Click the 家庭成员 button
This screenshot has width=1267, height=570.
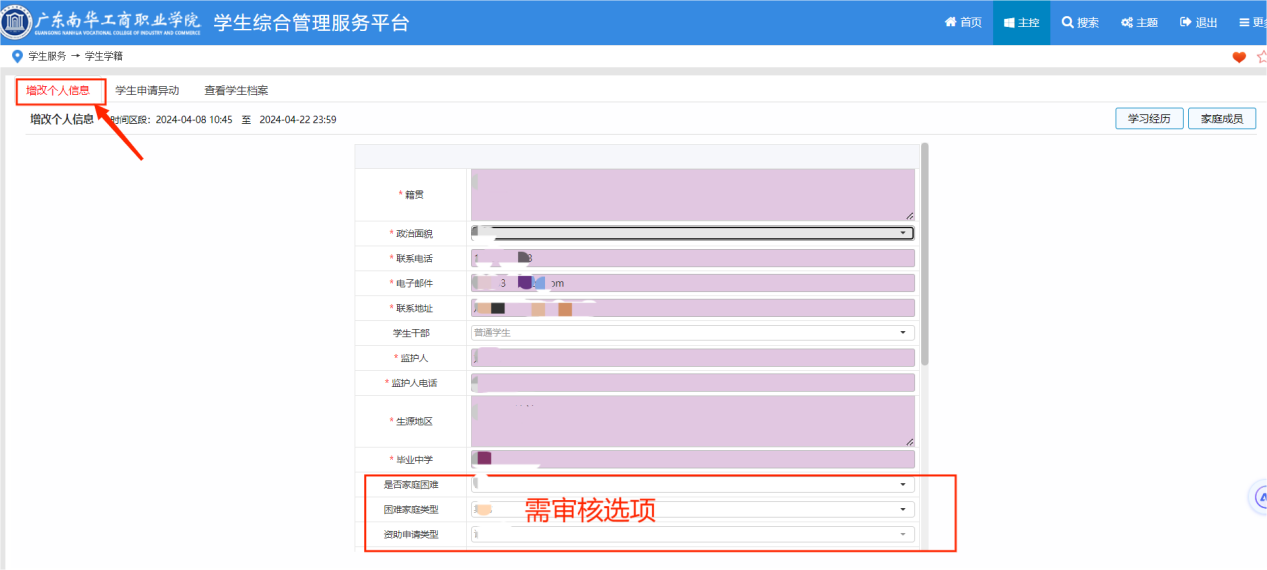point(1221,119)
